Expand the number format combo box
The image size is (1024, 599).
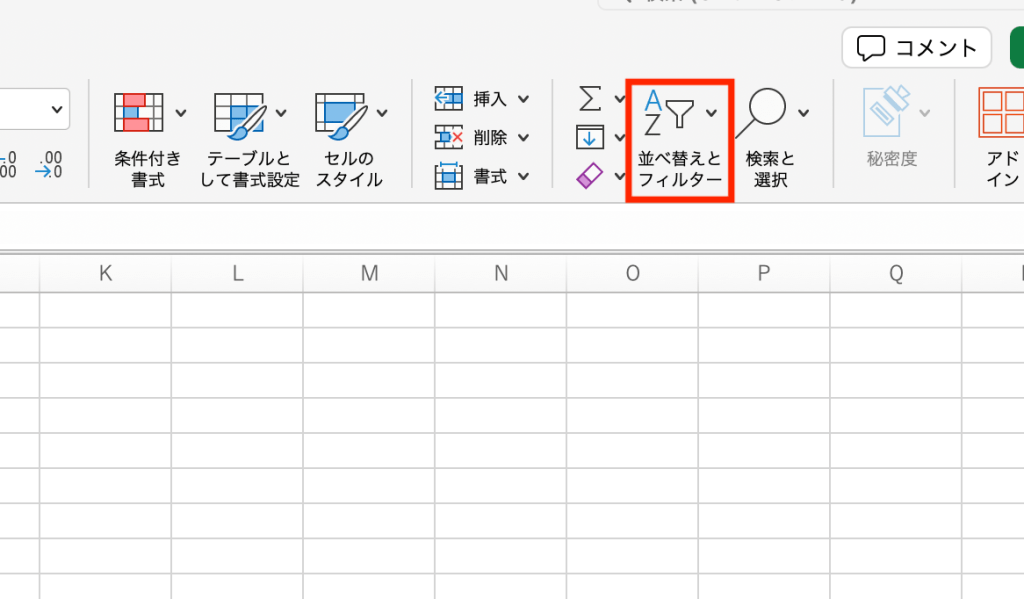[56, 108]
